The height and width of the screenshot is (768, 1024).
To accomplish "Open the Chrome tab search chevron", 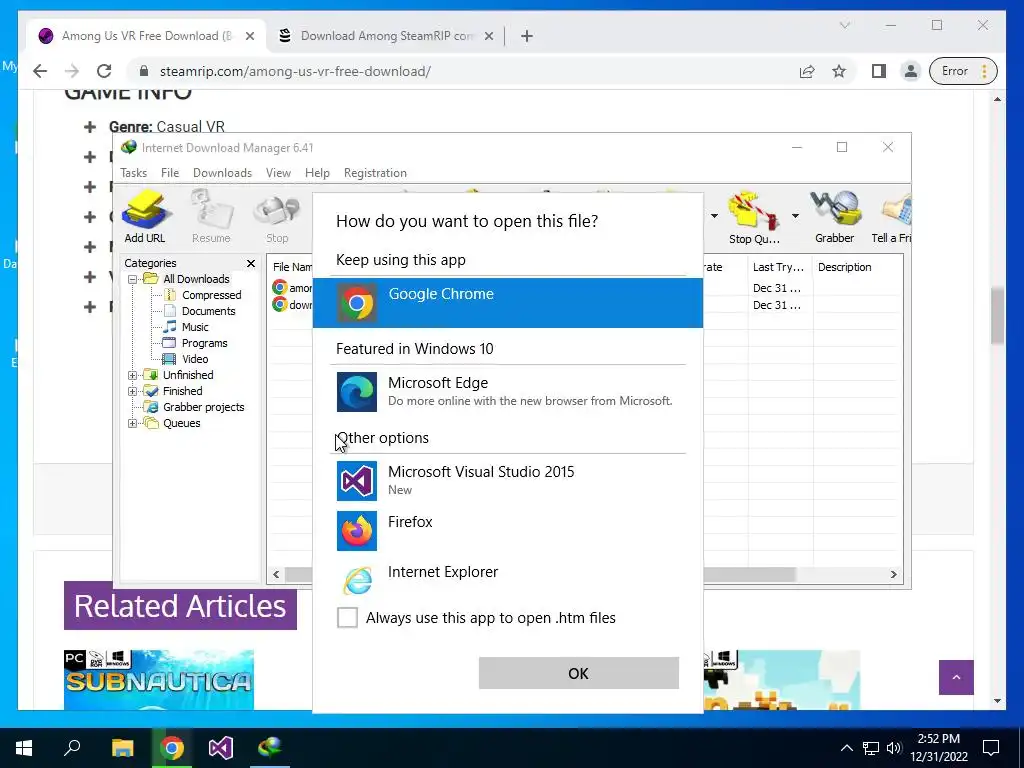I will click(x=844, y=25).
